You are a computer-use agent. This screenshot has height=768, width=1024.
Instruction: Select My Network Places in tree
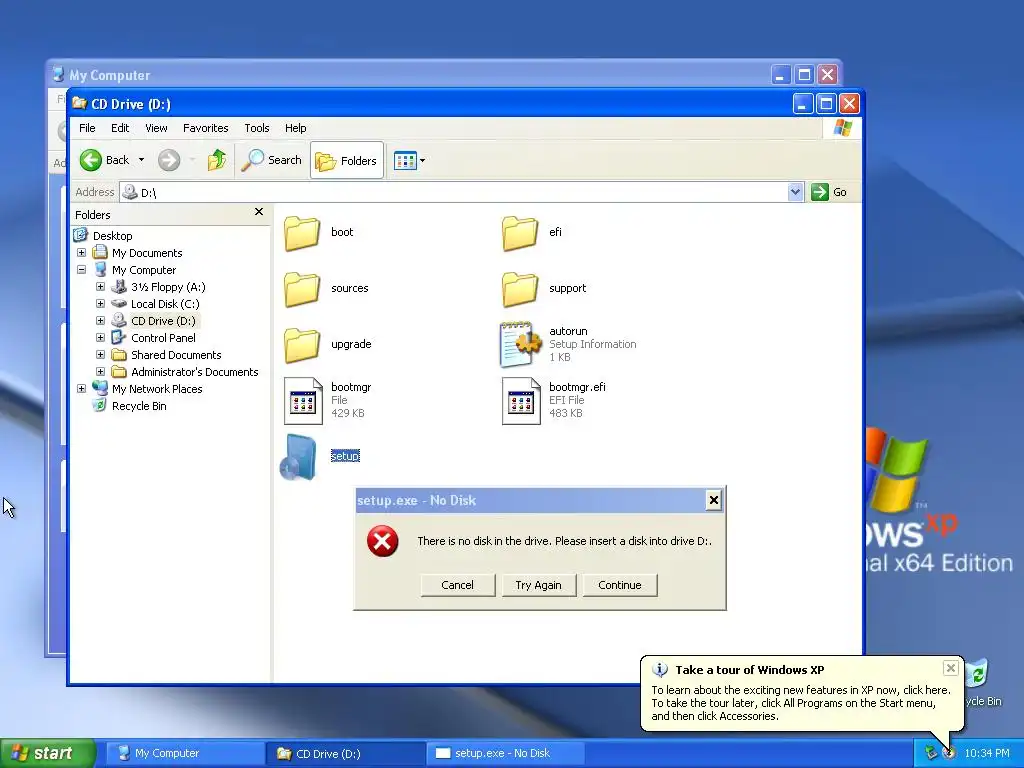pos(157,389)
